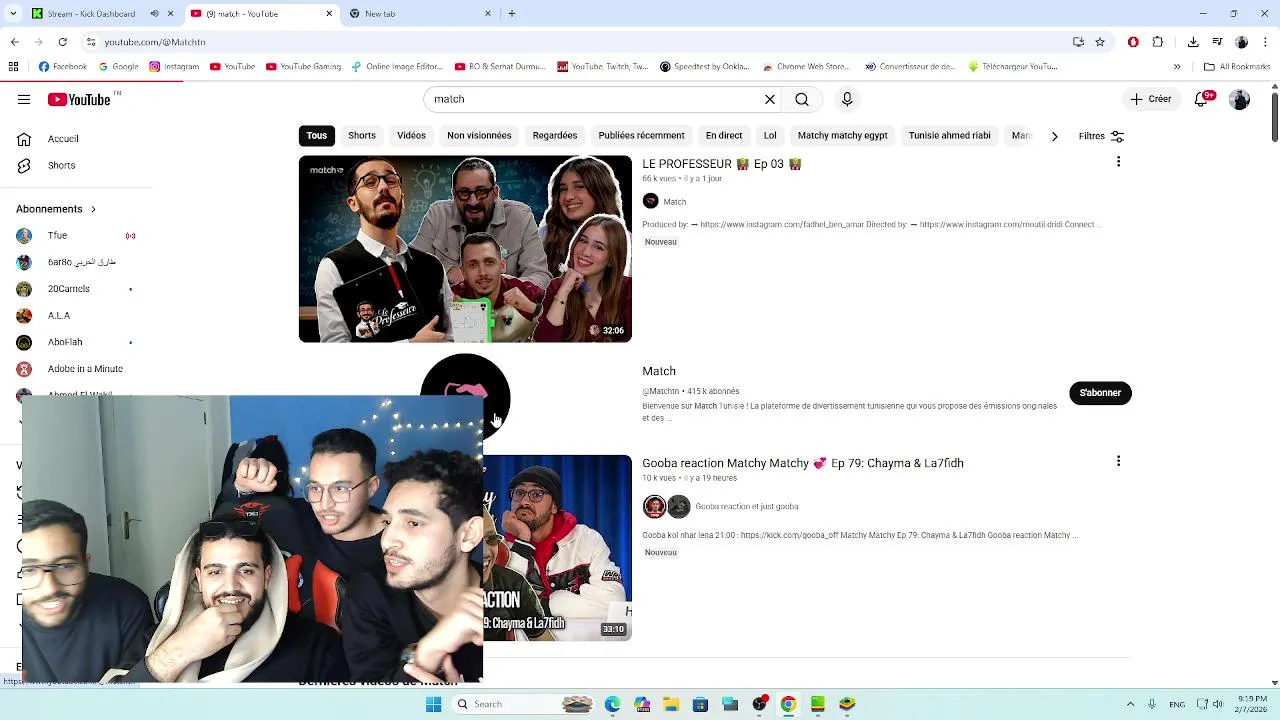
Task: Open the tab search dropdown arrow
Action: point(12,14)
